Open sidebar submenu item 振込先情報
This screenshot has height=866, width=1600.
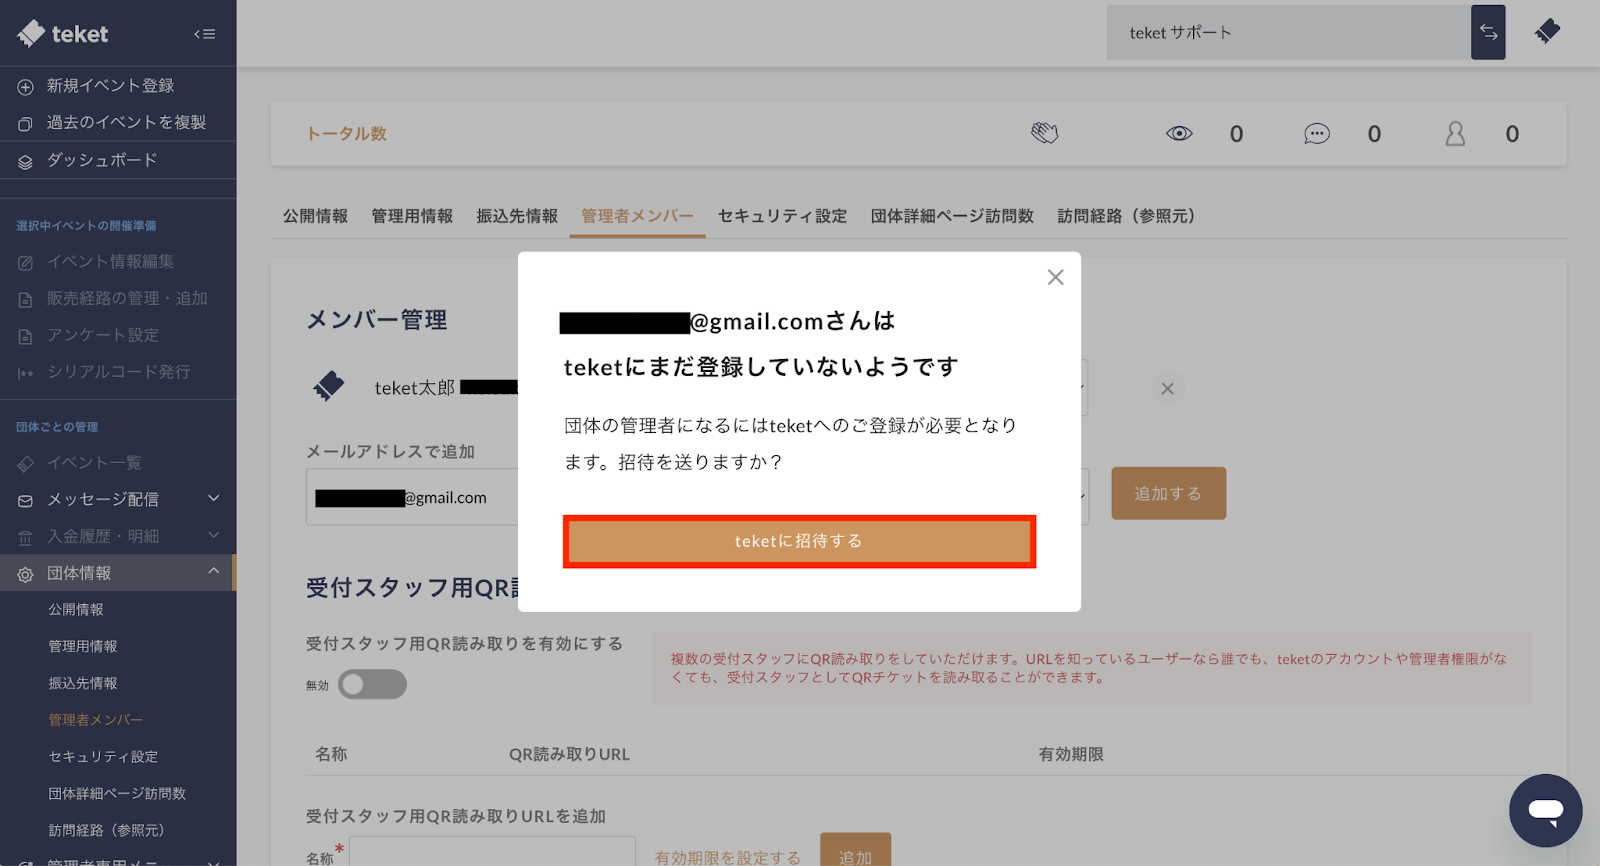coord(83,683)
